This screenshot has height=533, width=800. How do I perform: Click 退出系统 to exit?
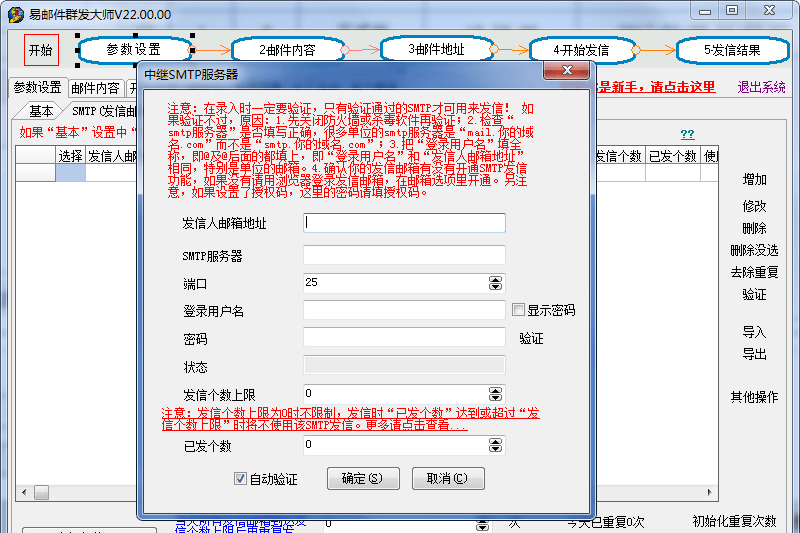761,87
